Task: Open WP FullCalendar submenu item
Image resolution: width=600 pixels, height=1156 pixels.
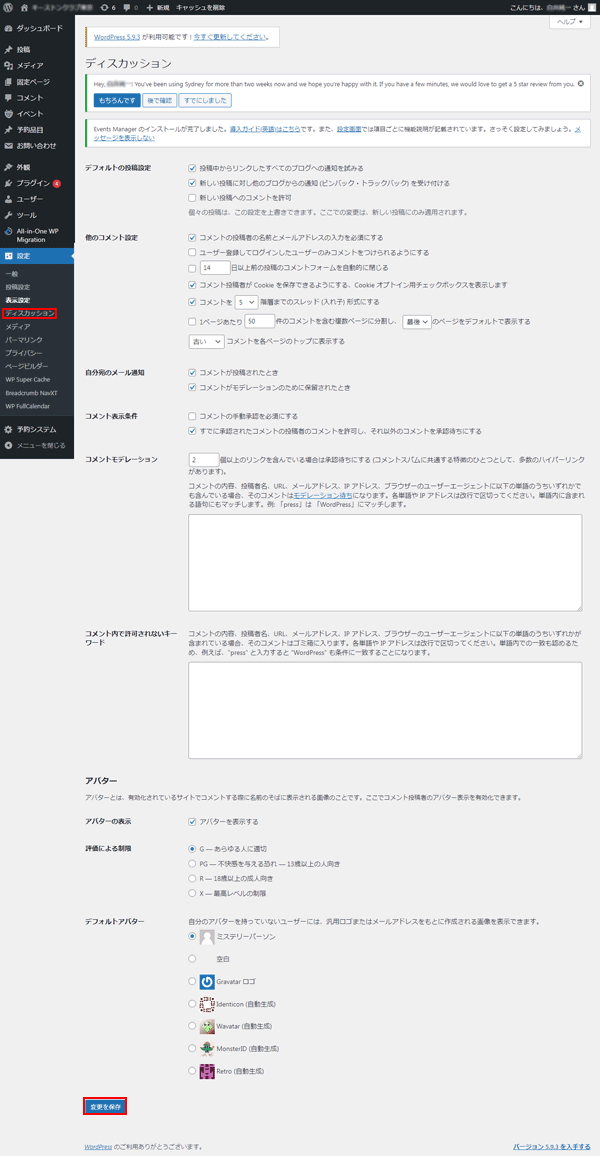Action: tap(27, 405)
